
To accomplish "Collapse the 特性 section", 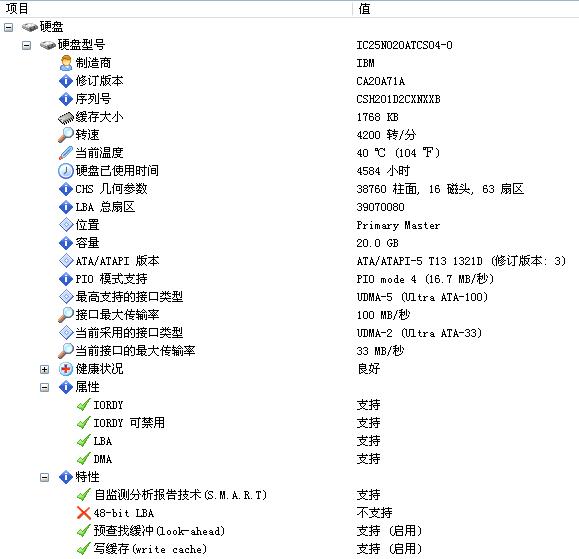I will 44,477.
